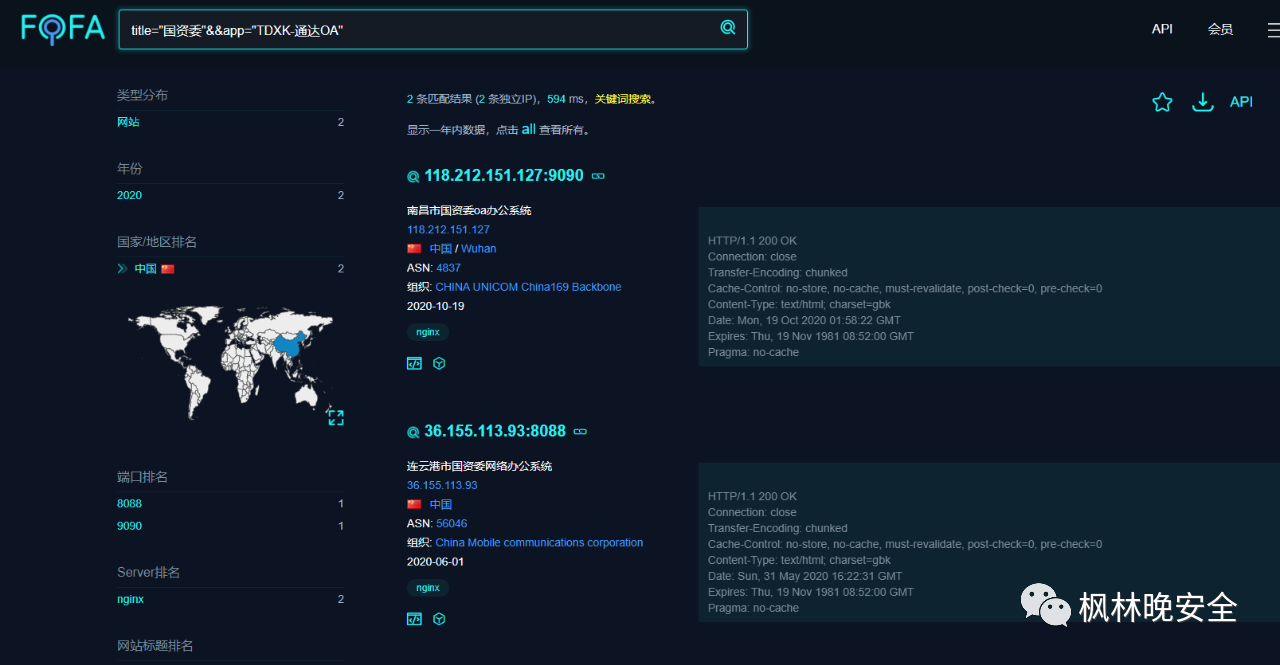
Task: Expand the 中国 country chevron in sidebar
Action: tap(122, 269)
